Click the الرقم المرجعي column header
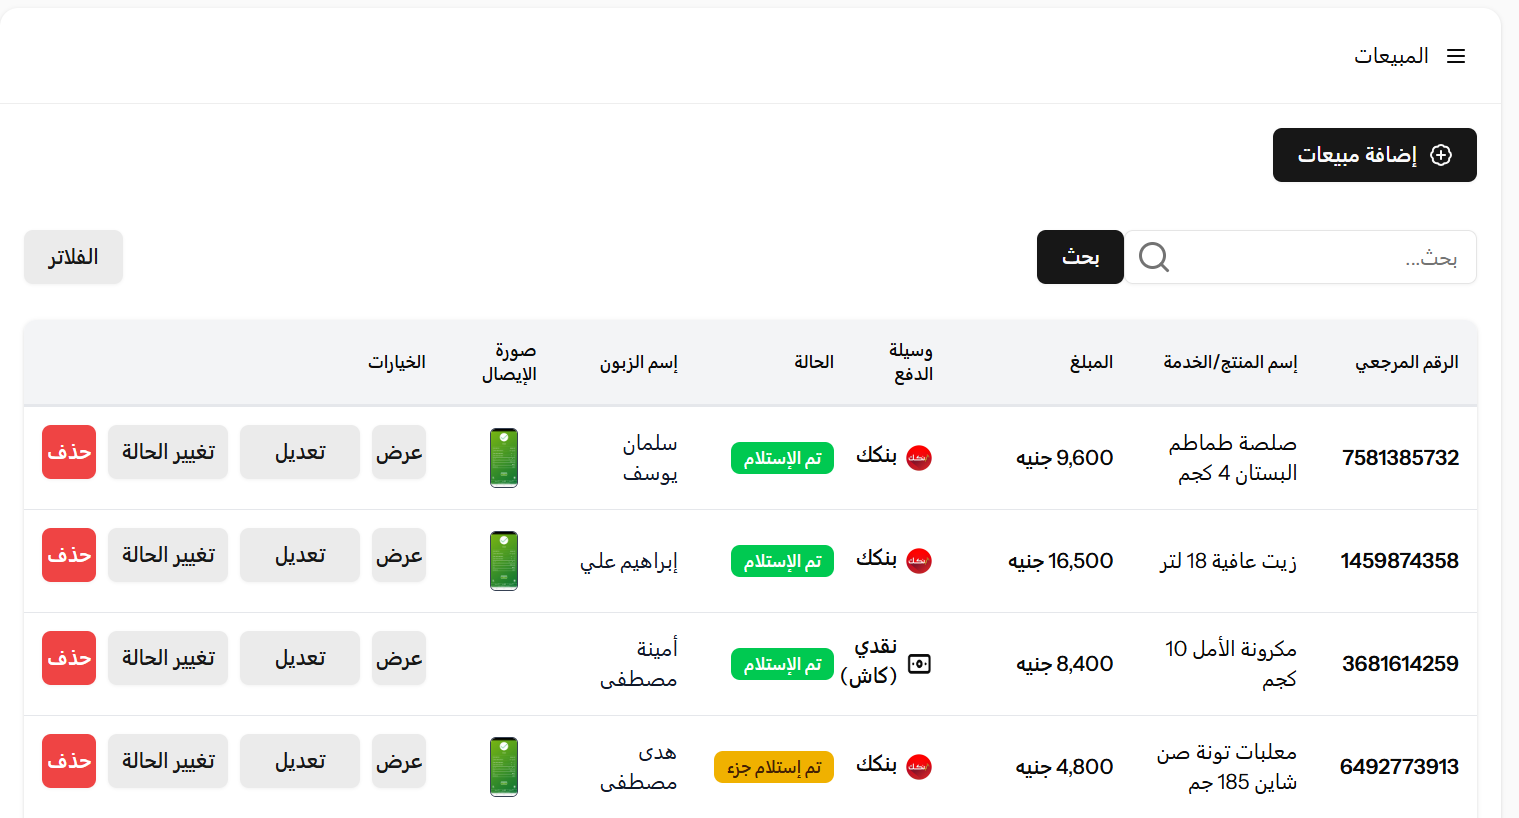Screen dimensions: 1519x818 coord(1406,362)
